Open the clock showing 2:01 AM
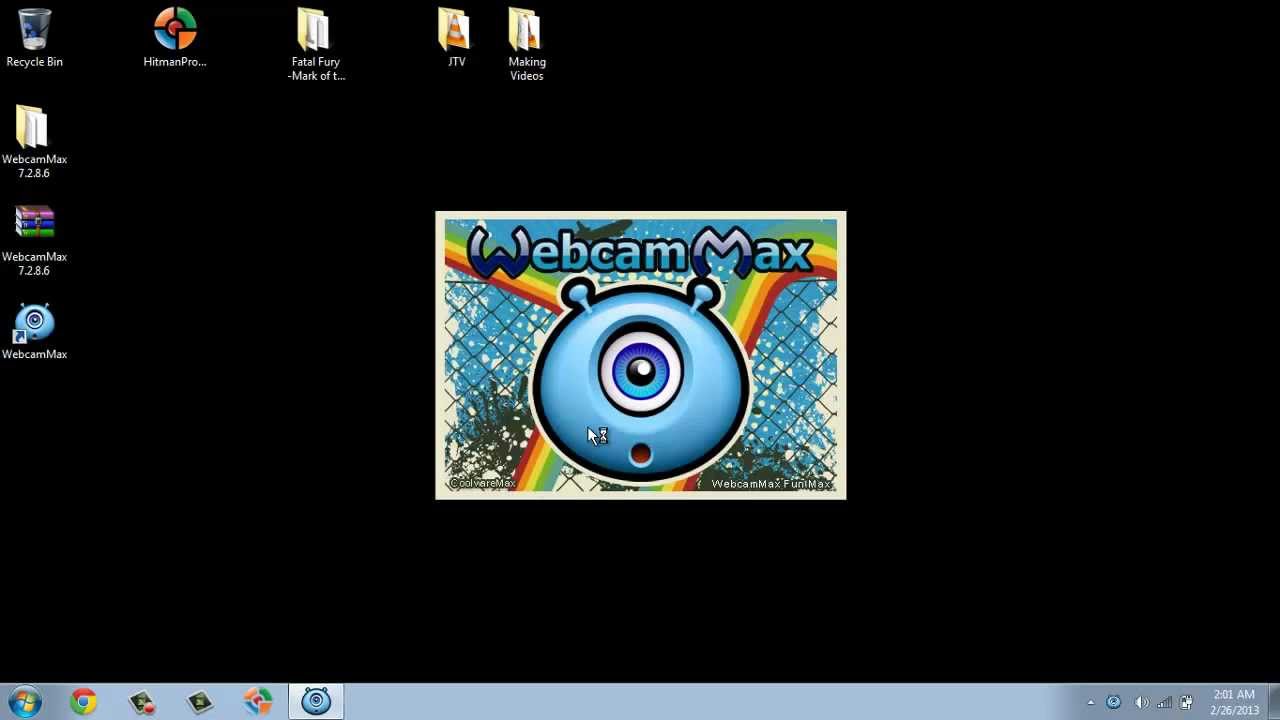 click(x=1234, y=702)
